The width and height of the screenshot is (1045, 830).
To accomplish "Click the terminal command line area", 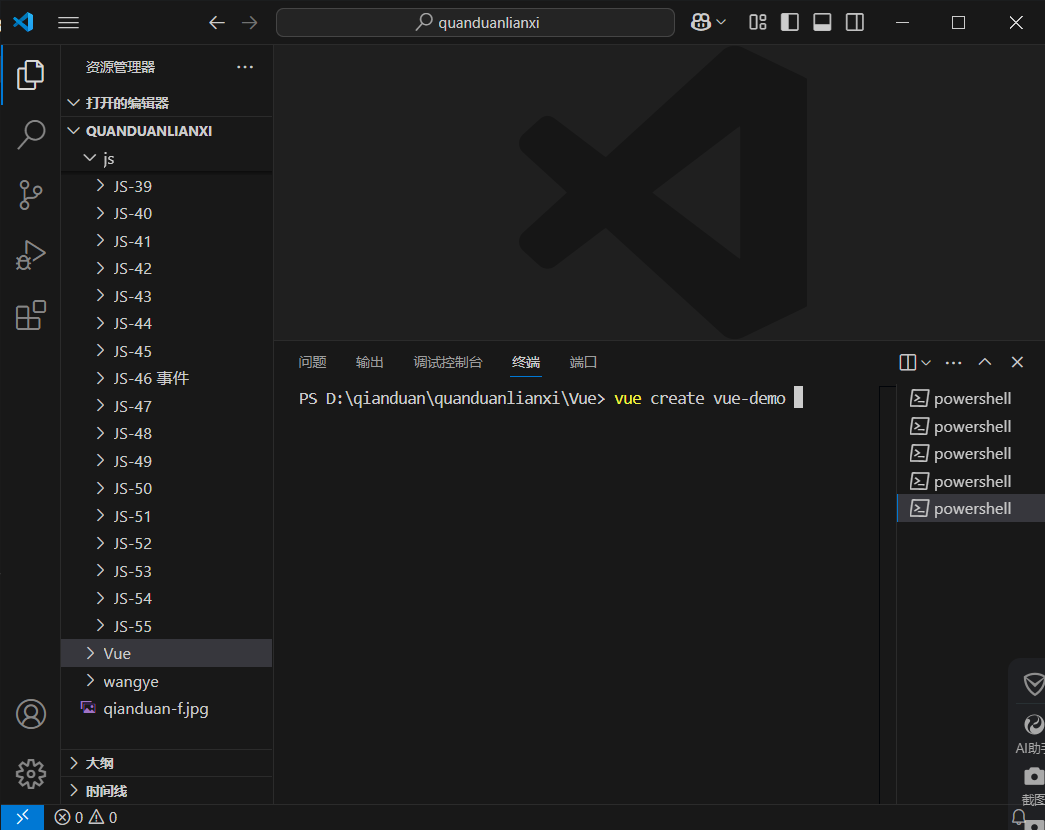I will pyautogui.click(x=550, y=399).
